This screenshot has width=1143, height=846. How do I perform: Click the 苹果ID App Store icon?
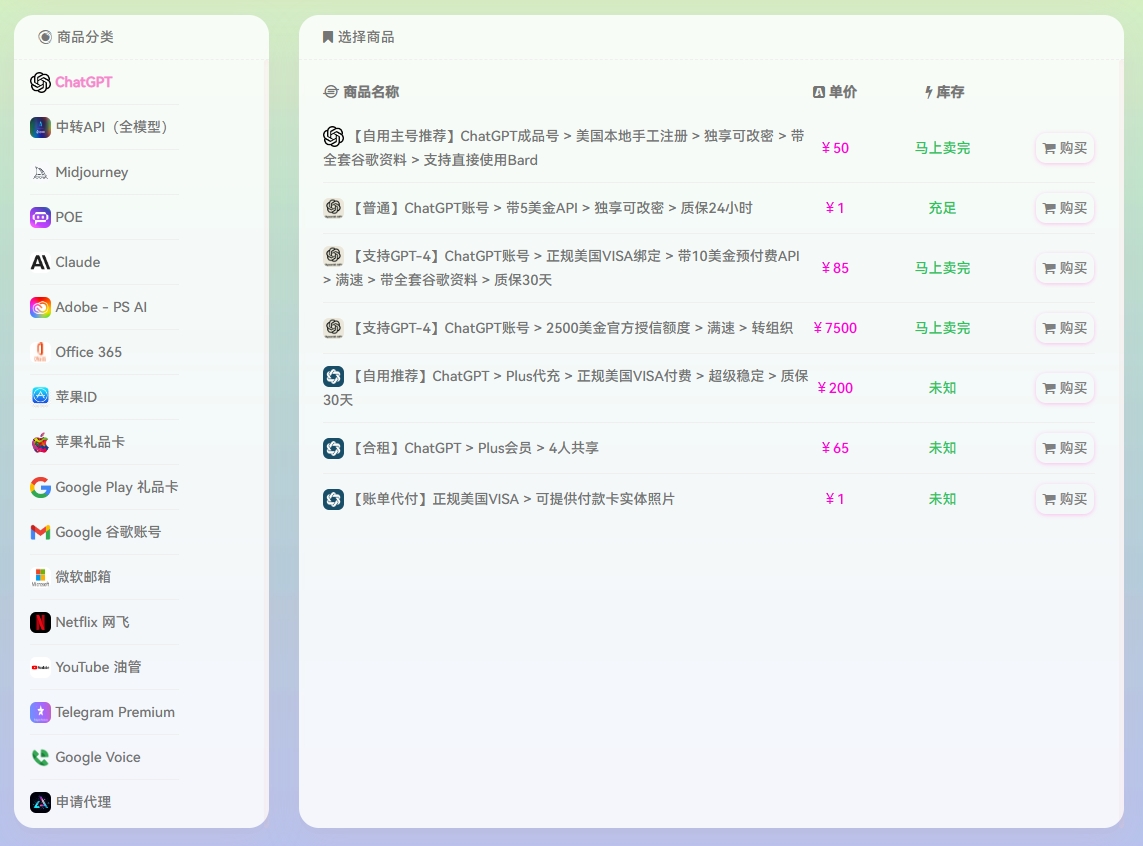tap(40, 397)
